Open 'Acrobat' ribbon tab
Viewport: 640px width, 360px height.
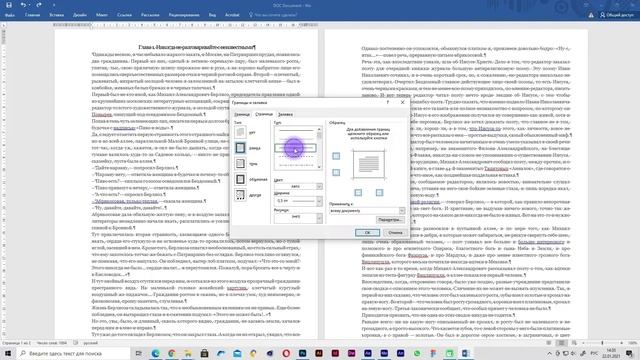pos(232,15)
